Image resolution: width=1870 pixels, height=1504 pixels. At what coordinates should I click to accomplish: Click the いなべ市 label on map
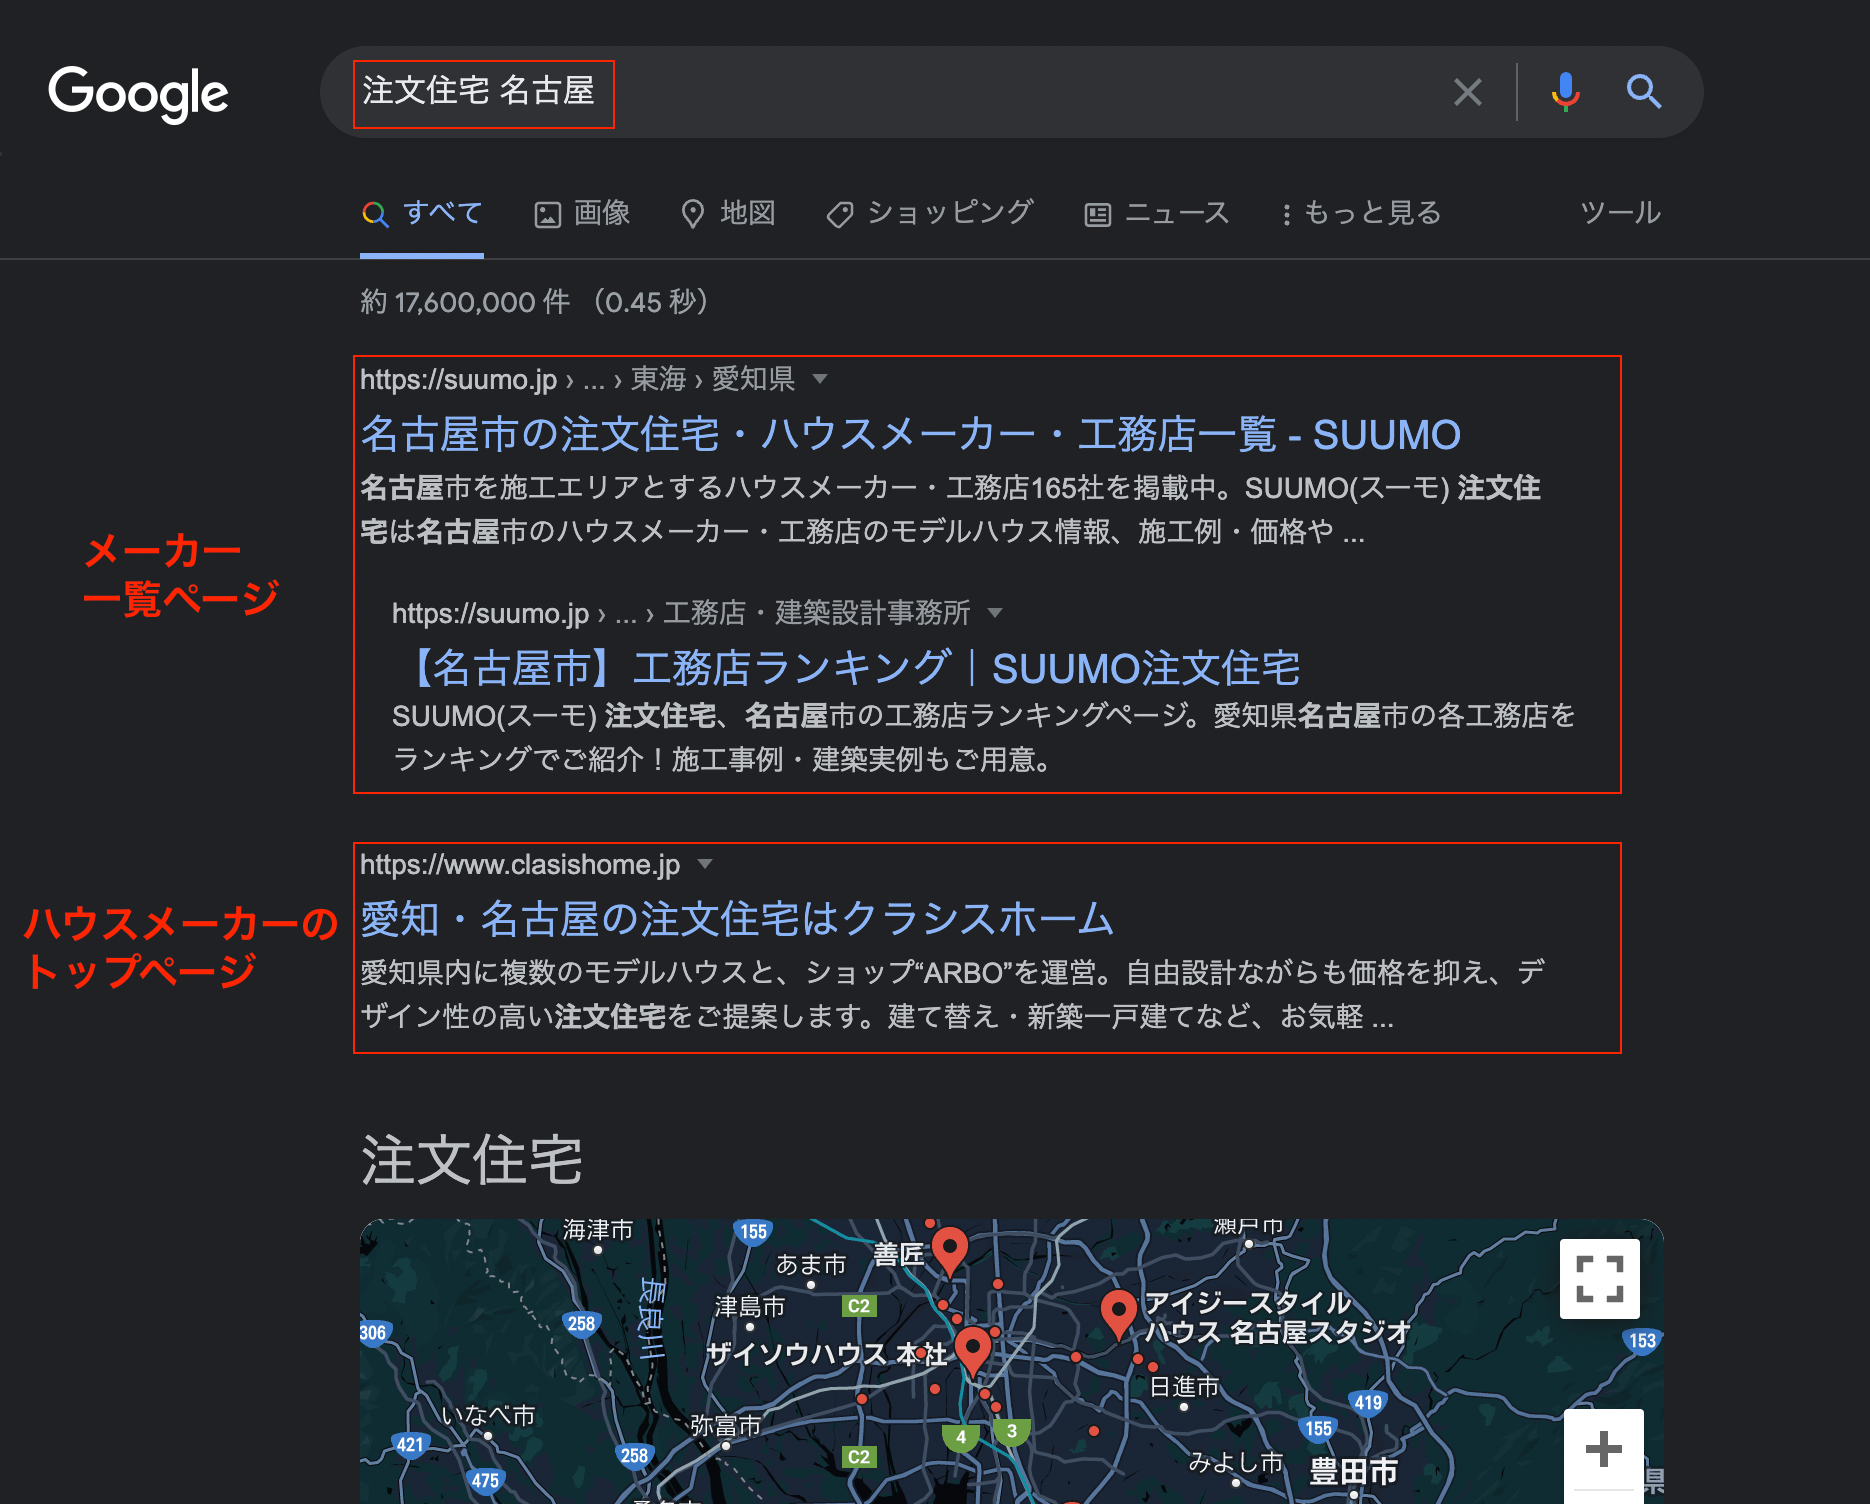coord(488,1415)
